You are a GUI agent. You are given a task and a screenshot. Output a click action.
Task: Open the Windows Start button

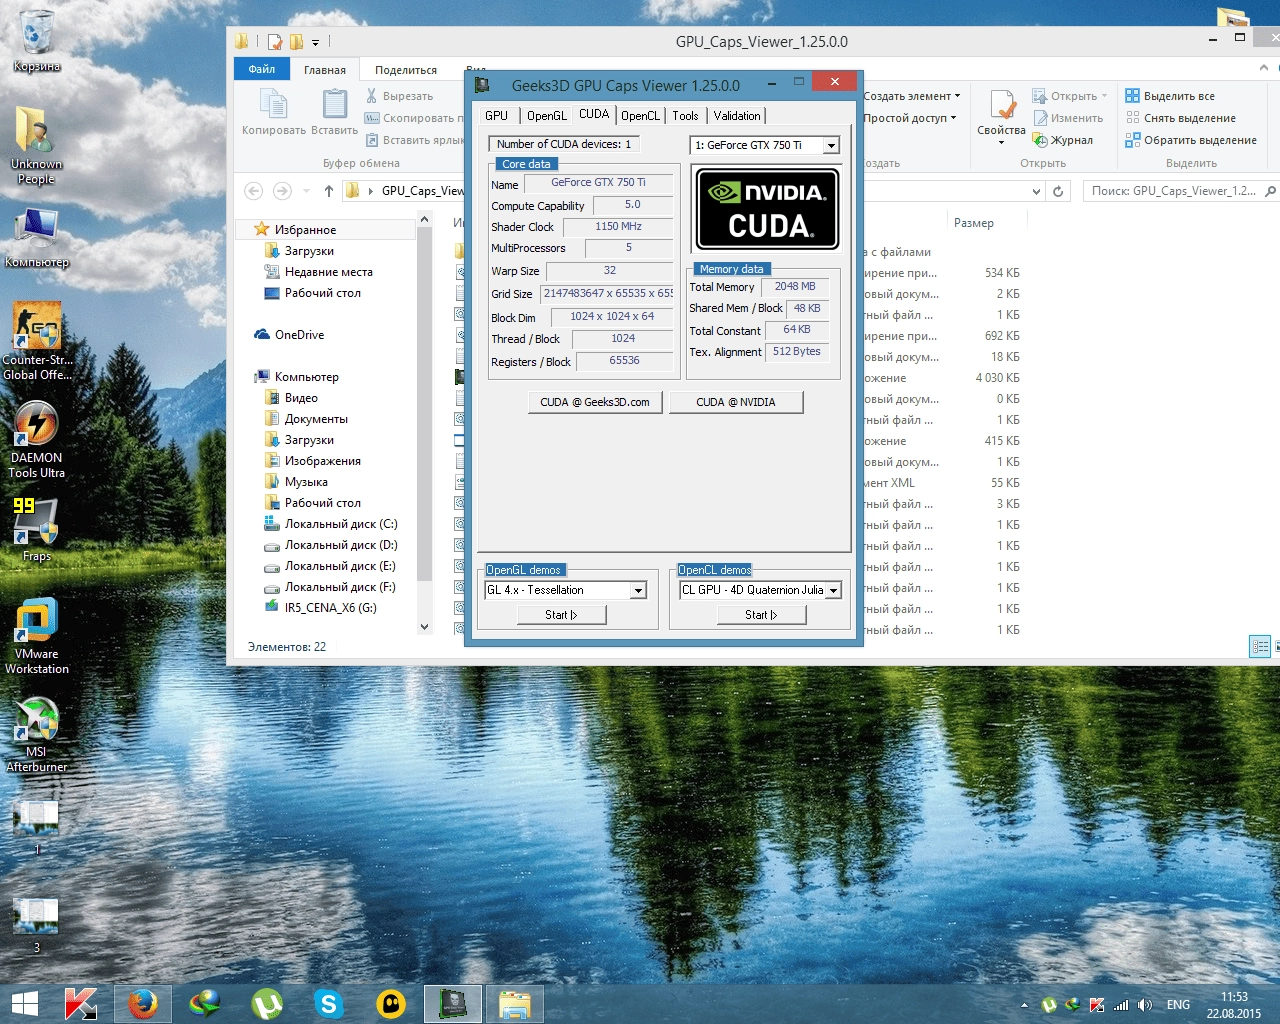click(25, 1004)
